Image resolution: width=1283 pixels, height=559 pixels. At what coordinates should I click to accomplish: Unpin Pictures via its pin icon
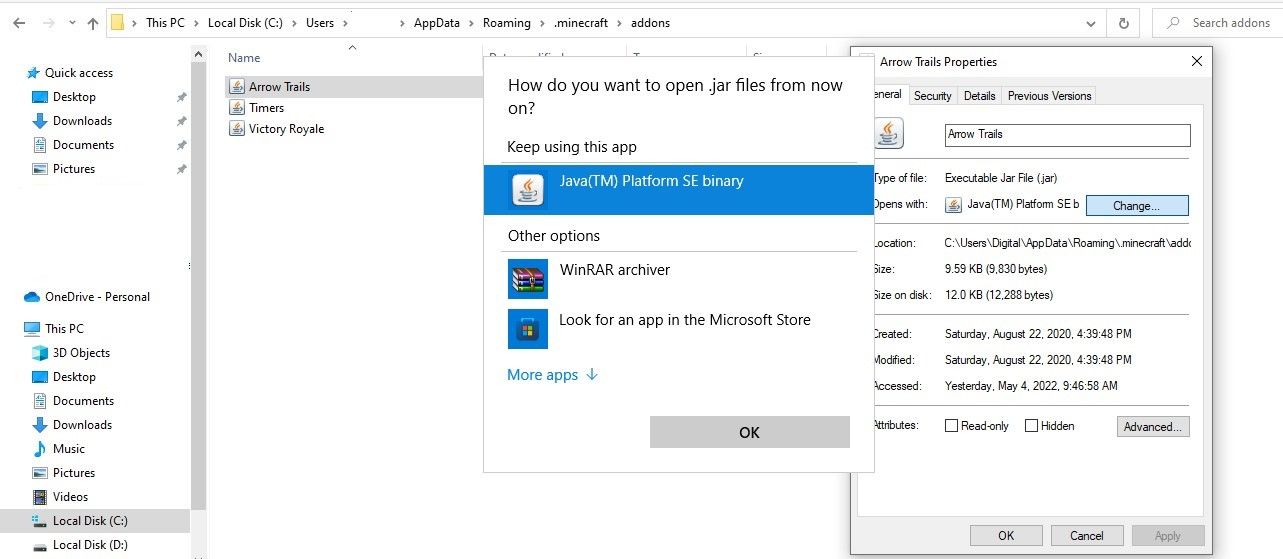point(181,169)
